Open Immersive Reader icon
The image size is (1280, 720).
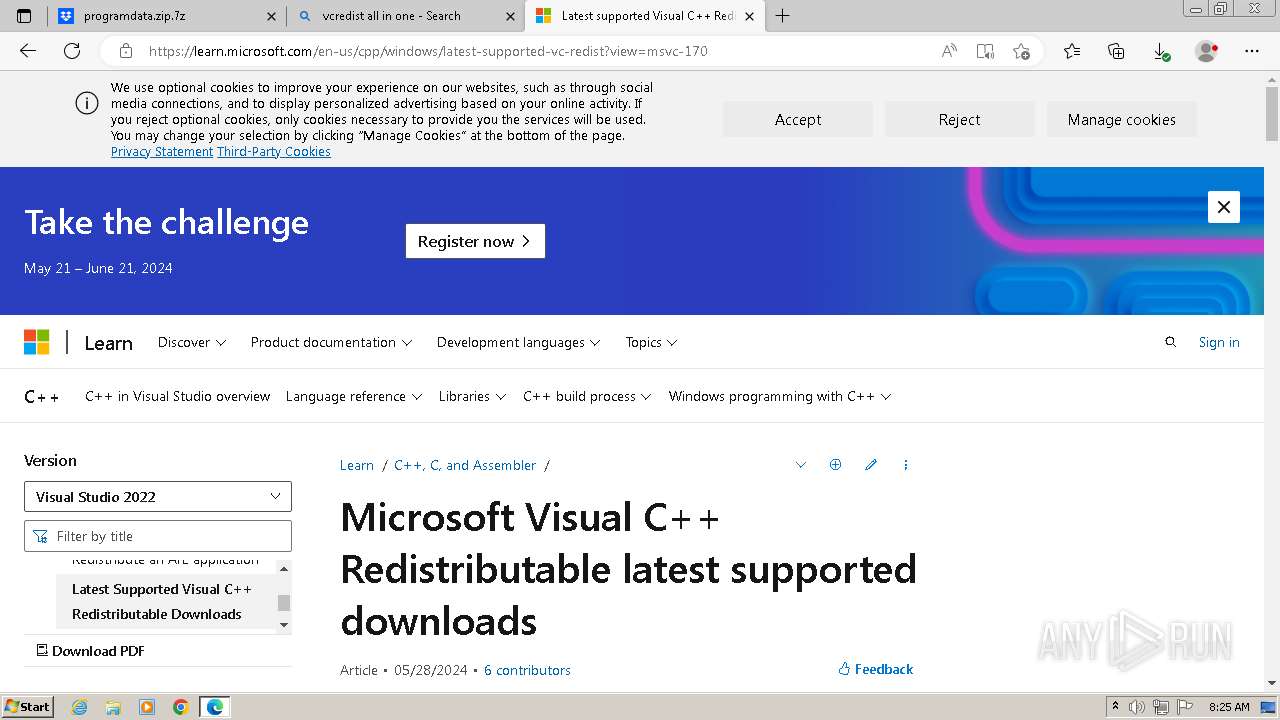tap(985, 51)
